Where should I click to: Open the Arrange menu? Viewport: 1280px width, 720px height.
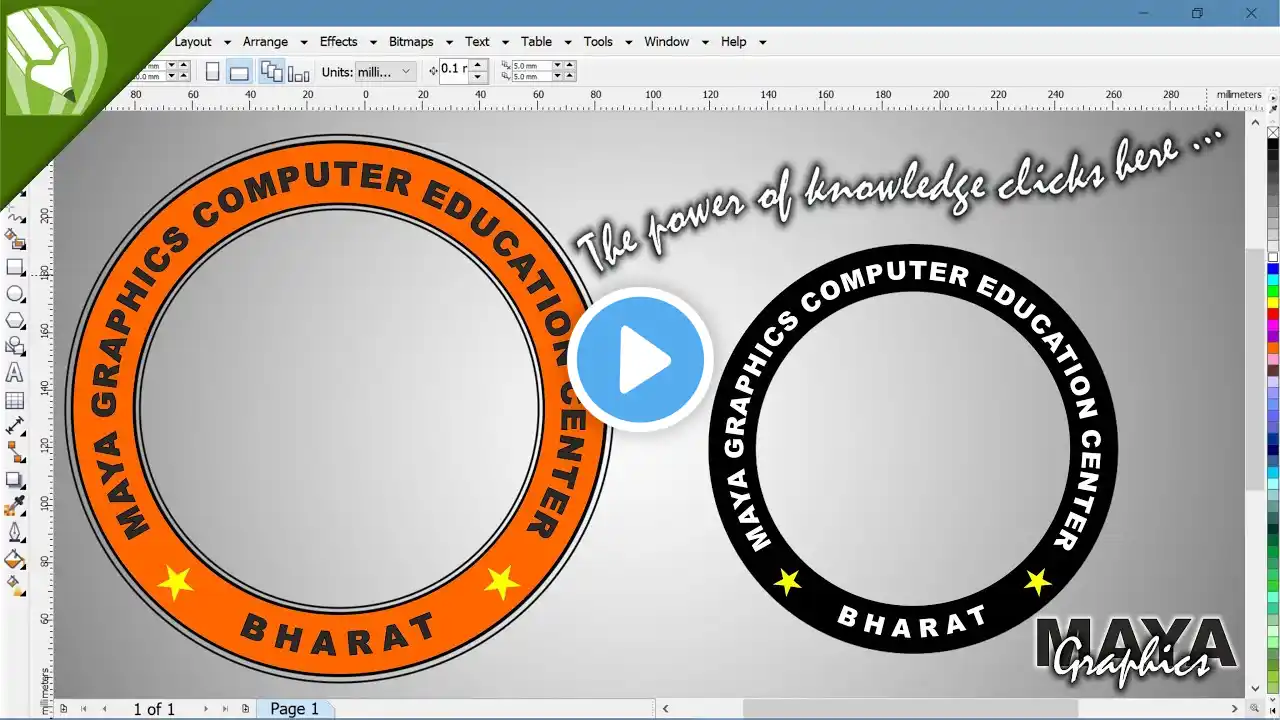pos(265,42)
